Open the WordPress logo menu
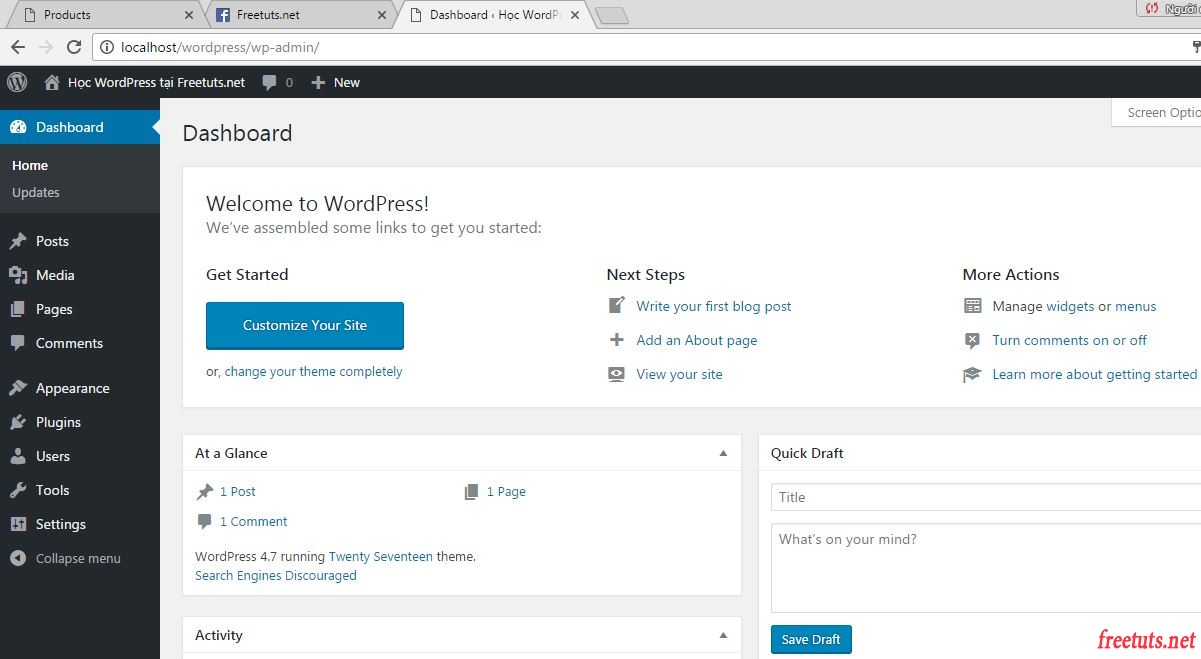 [17, 82]
